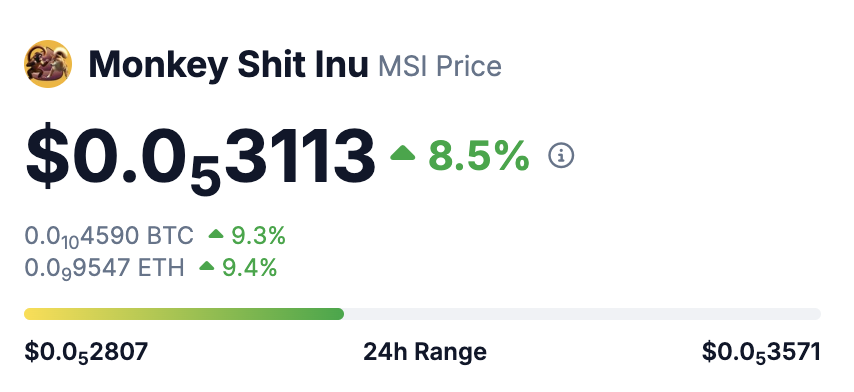The width and height of the screenshot is (854, 392).
Task: Click the MSI Price label
Action: click(x=440, y=67)
